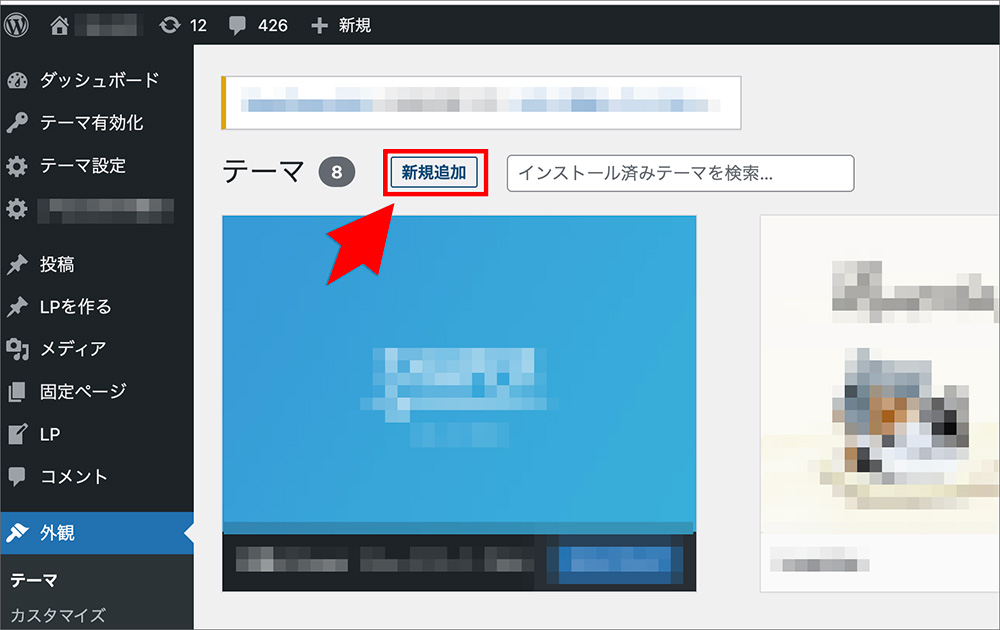The image size is (1000, 630).
Task: Click the gear icon beside the blurred menu item
Action: tap(17, 209)
